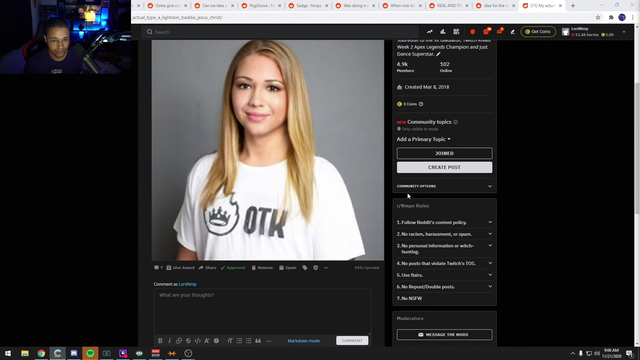This screenshot has width=640, height=360.
Task: Open the LordNmp user account dropdown
Action: click(x=594, y=32)
